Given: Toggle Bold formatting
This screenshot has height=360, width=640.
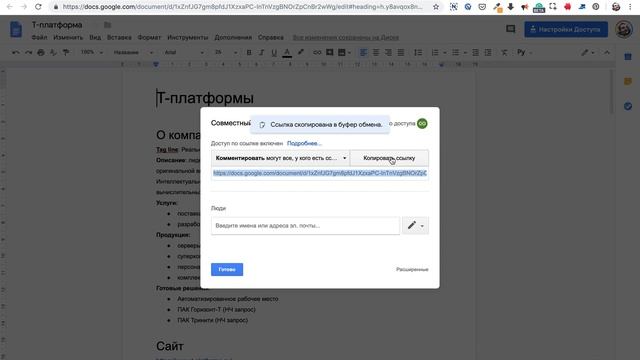Looking at the screenshot, I should [x=249, y=52].
